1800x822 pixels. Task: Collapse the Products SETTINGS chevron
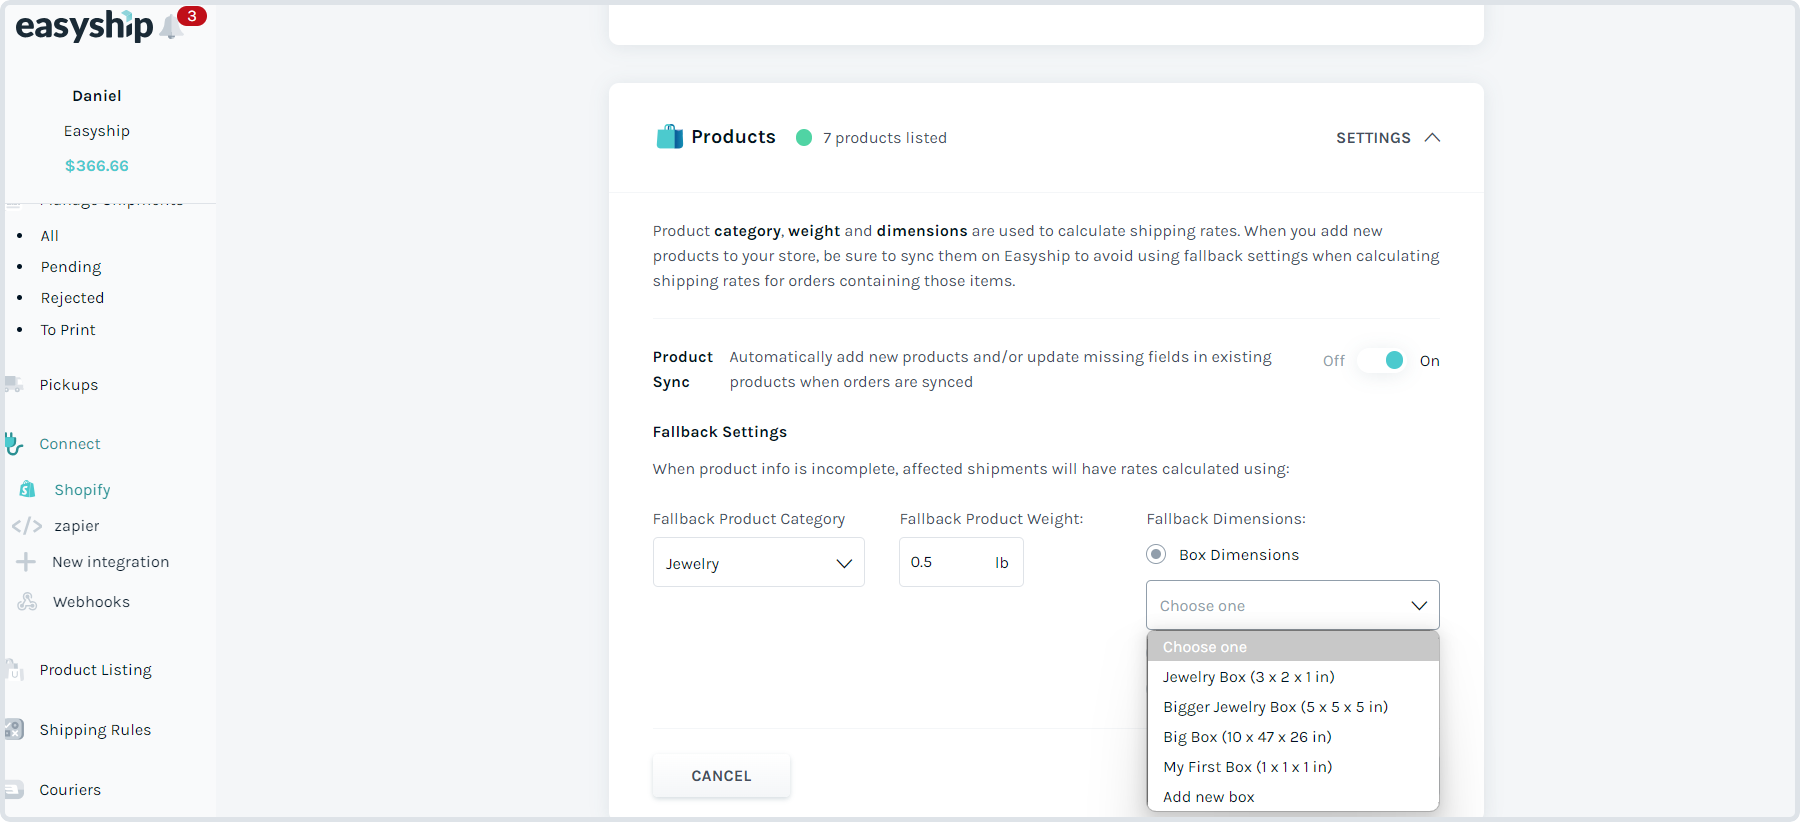[1432, 138]
